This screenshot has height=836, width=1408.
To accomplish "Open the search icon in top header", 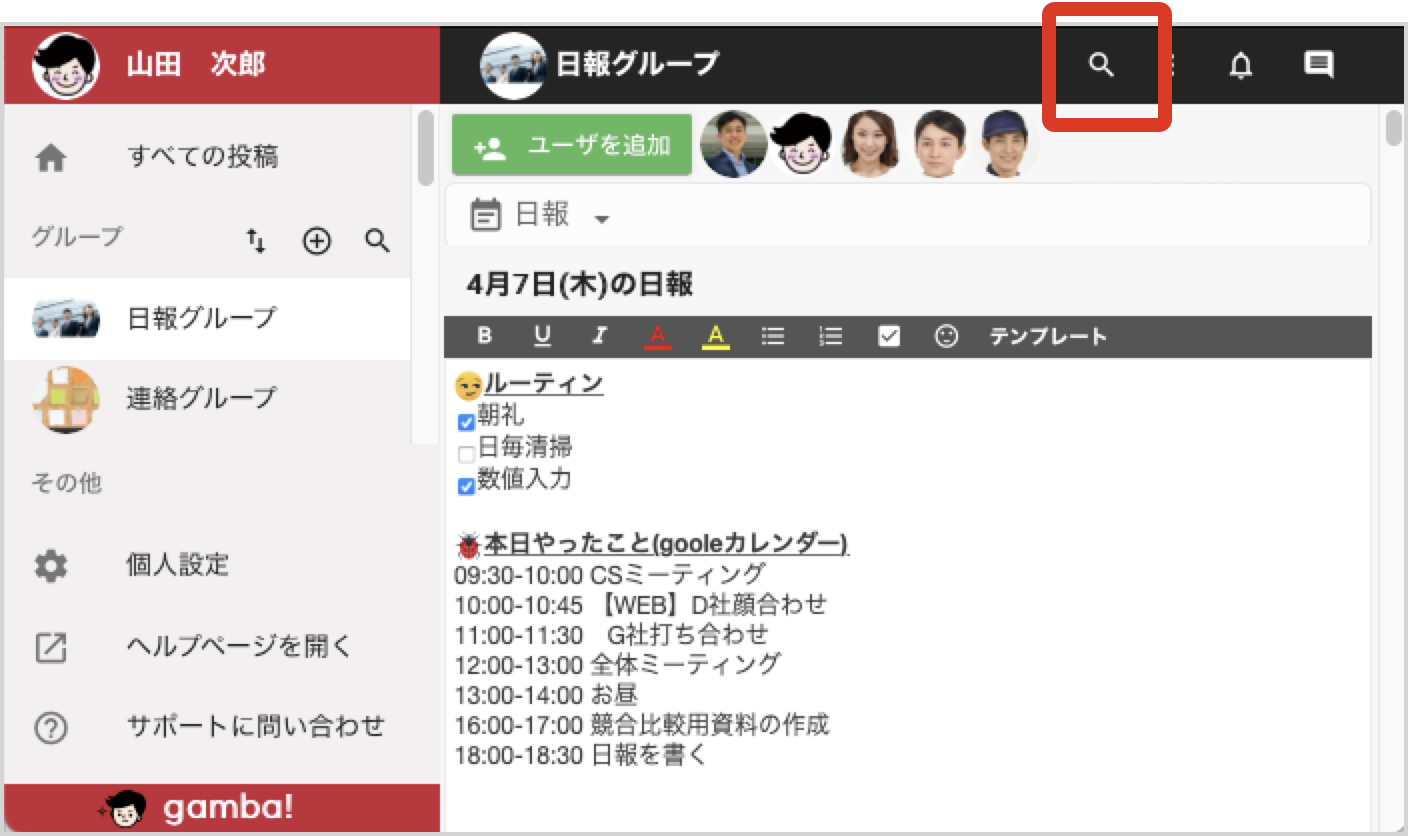I will [x=1101, y=66].
